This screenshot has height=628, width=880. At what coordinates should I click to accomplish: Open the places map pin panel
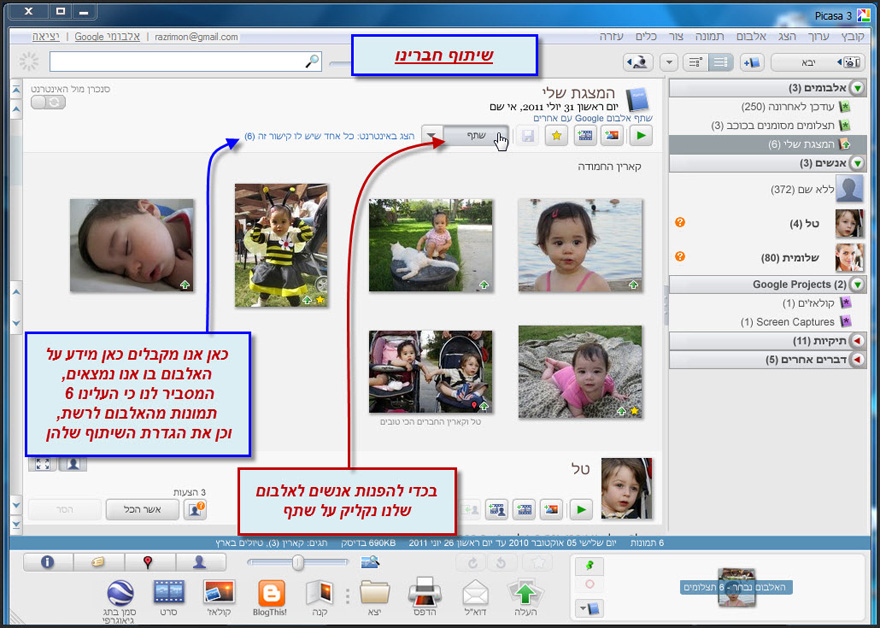(148, 562)
